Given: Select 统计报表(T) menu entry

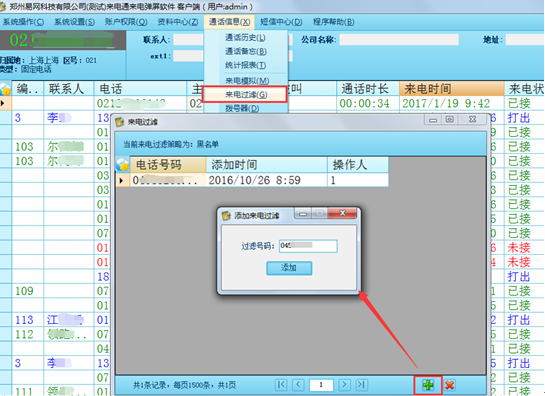Looking at the screenshot, I should pyautogui.click(x=246, y=65).
